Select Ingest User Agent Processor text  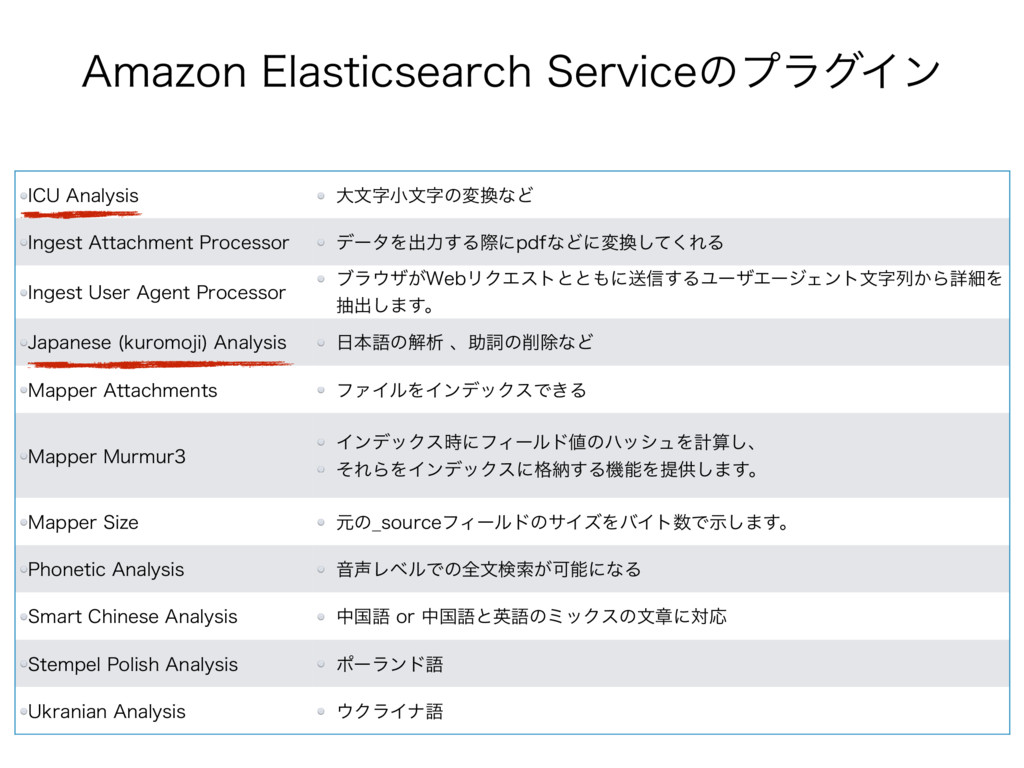pos(157,293)
